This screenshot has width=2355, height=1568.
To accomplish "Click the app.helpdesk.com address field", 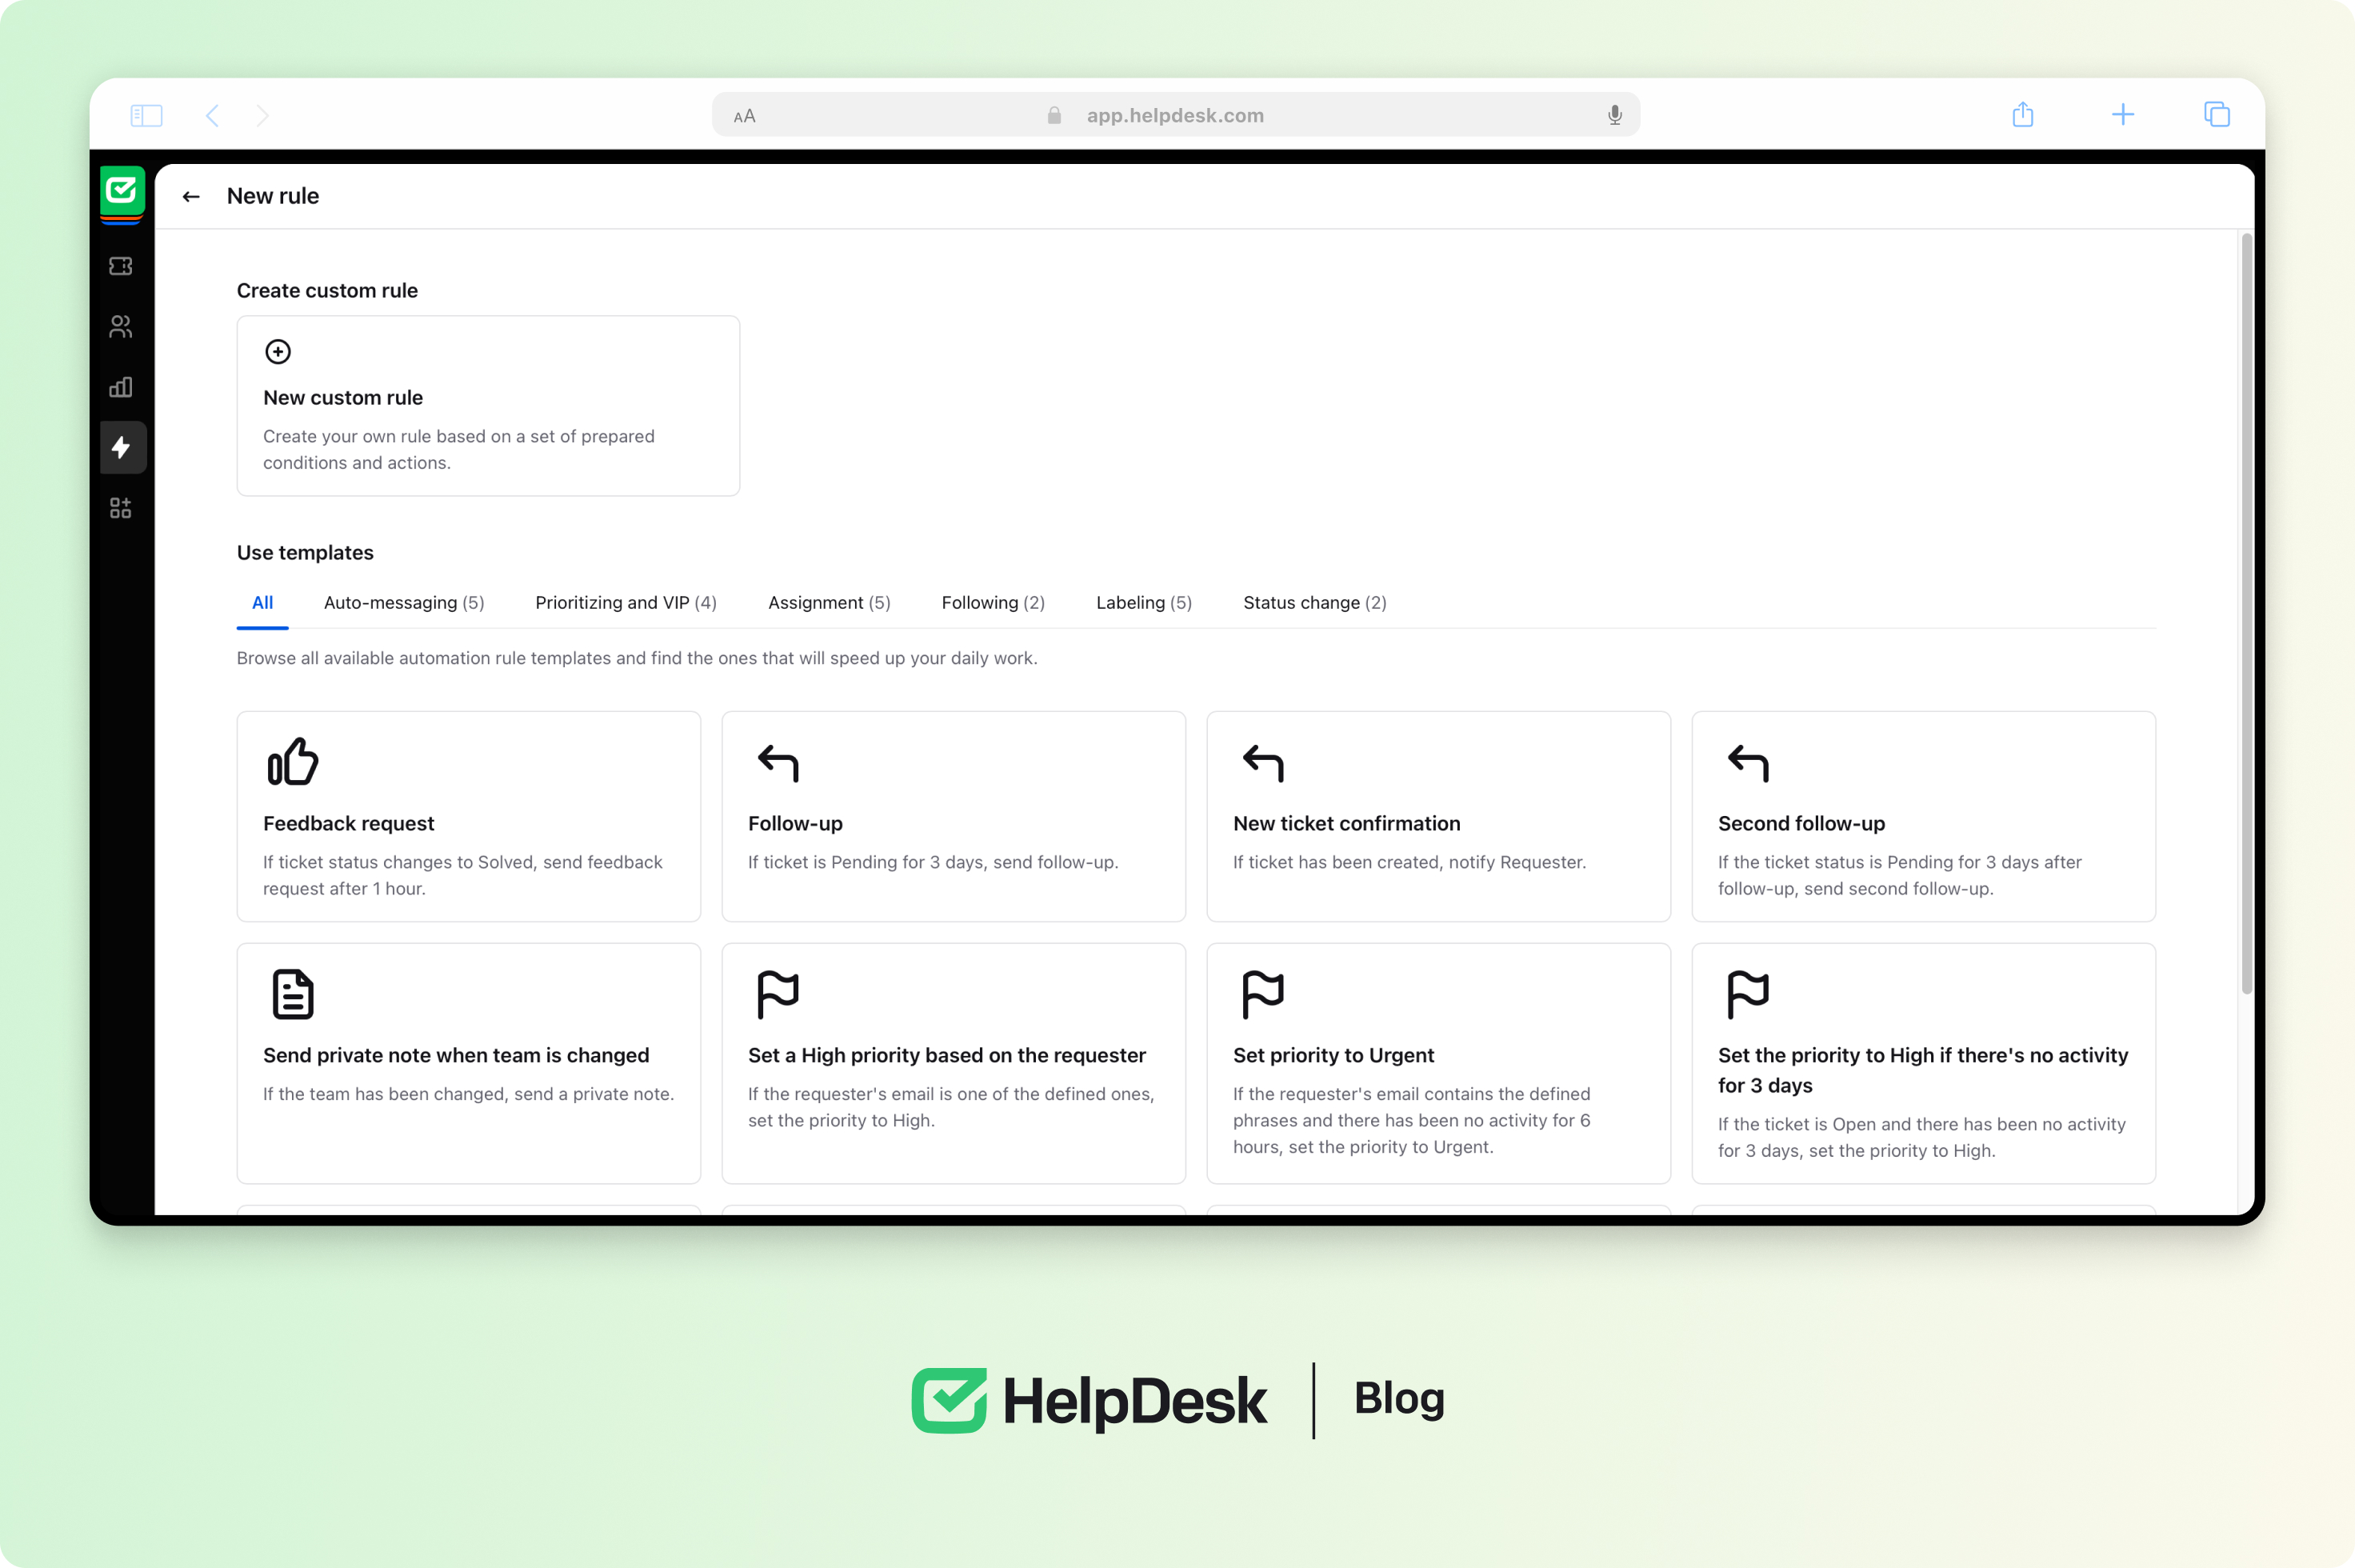I will click(1174, 116).
